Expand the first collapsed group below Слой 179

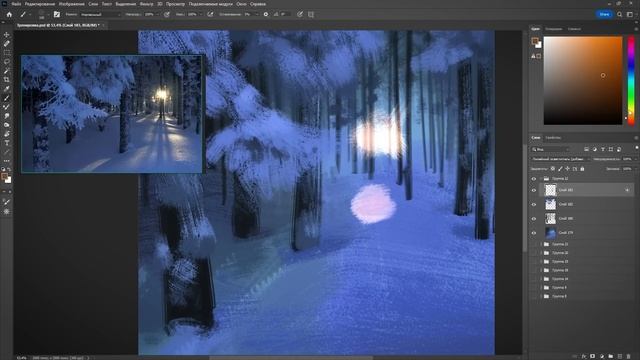[x=541, y=244]
